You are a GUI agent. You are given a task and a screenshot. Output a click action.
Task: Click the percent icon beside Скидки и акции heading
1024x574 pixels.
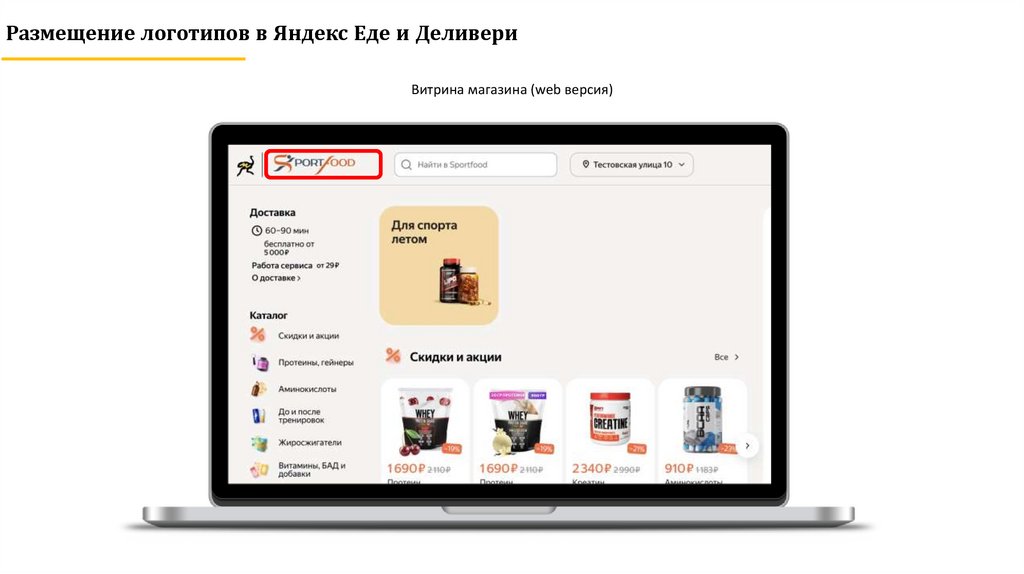(392, 356)
